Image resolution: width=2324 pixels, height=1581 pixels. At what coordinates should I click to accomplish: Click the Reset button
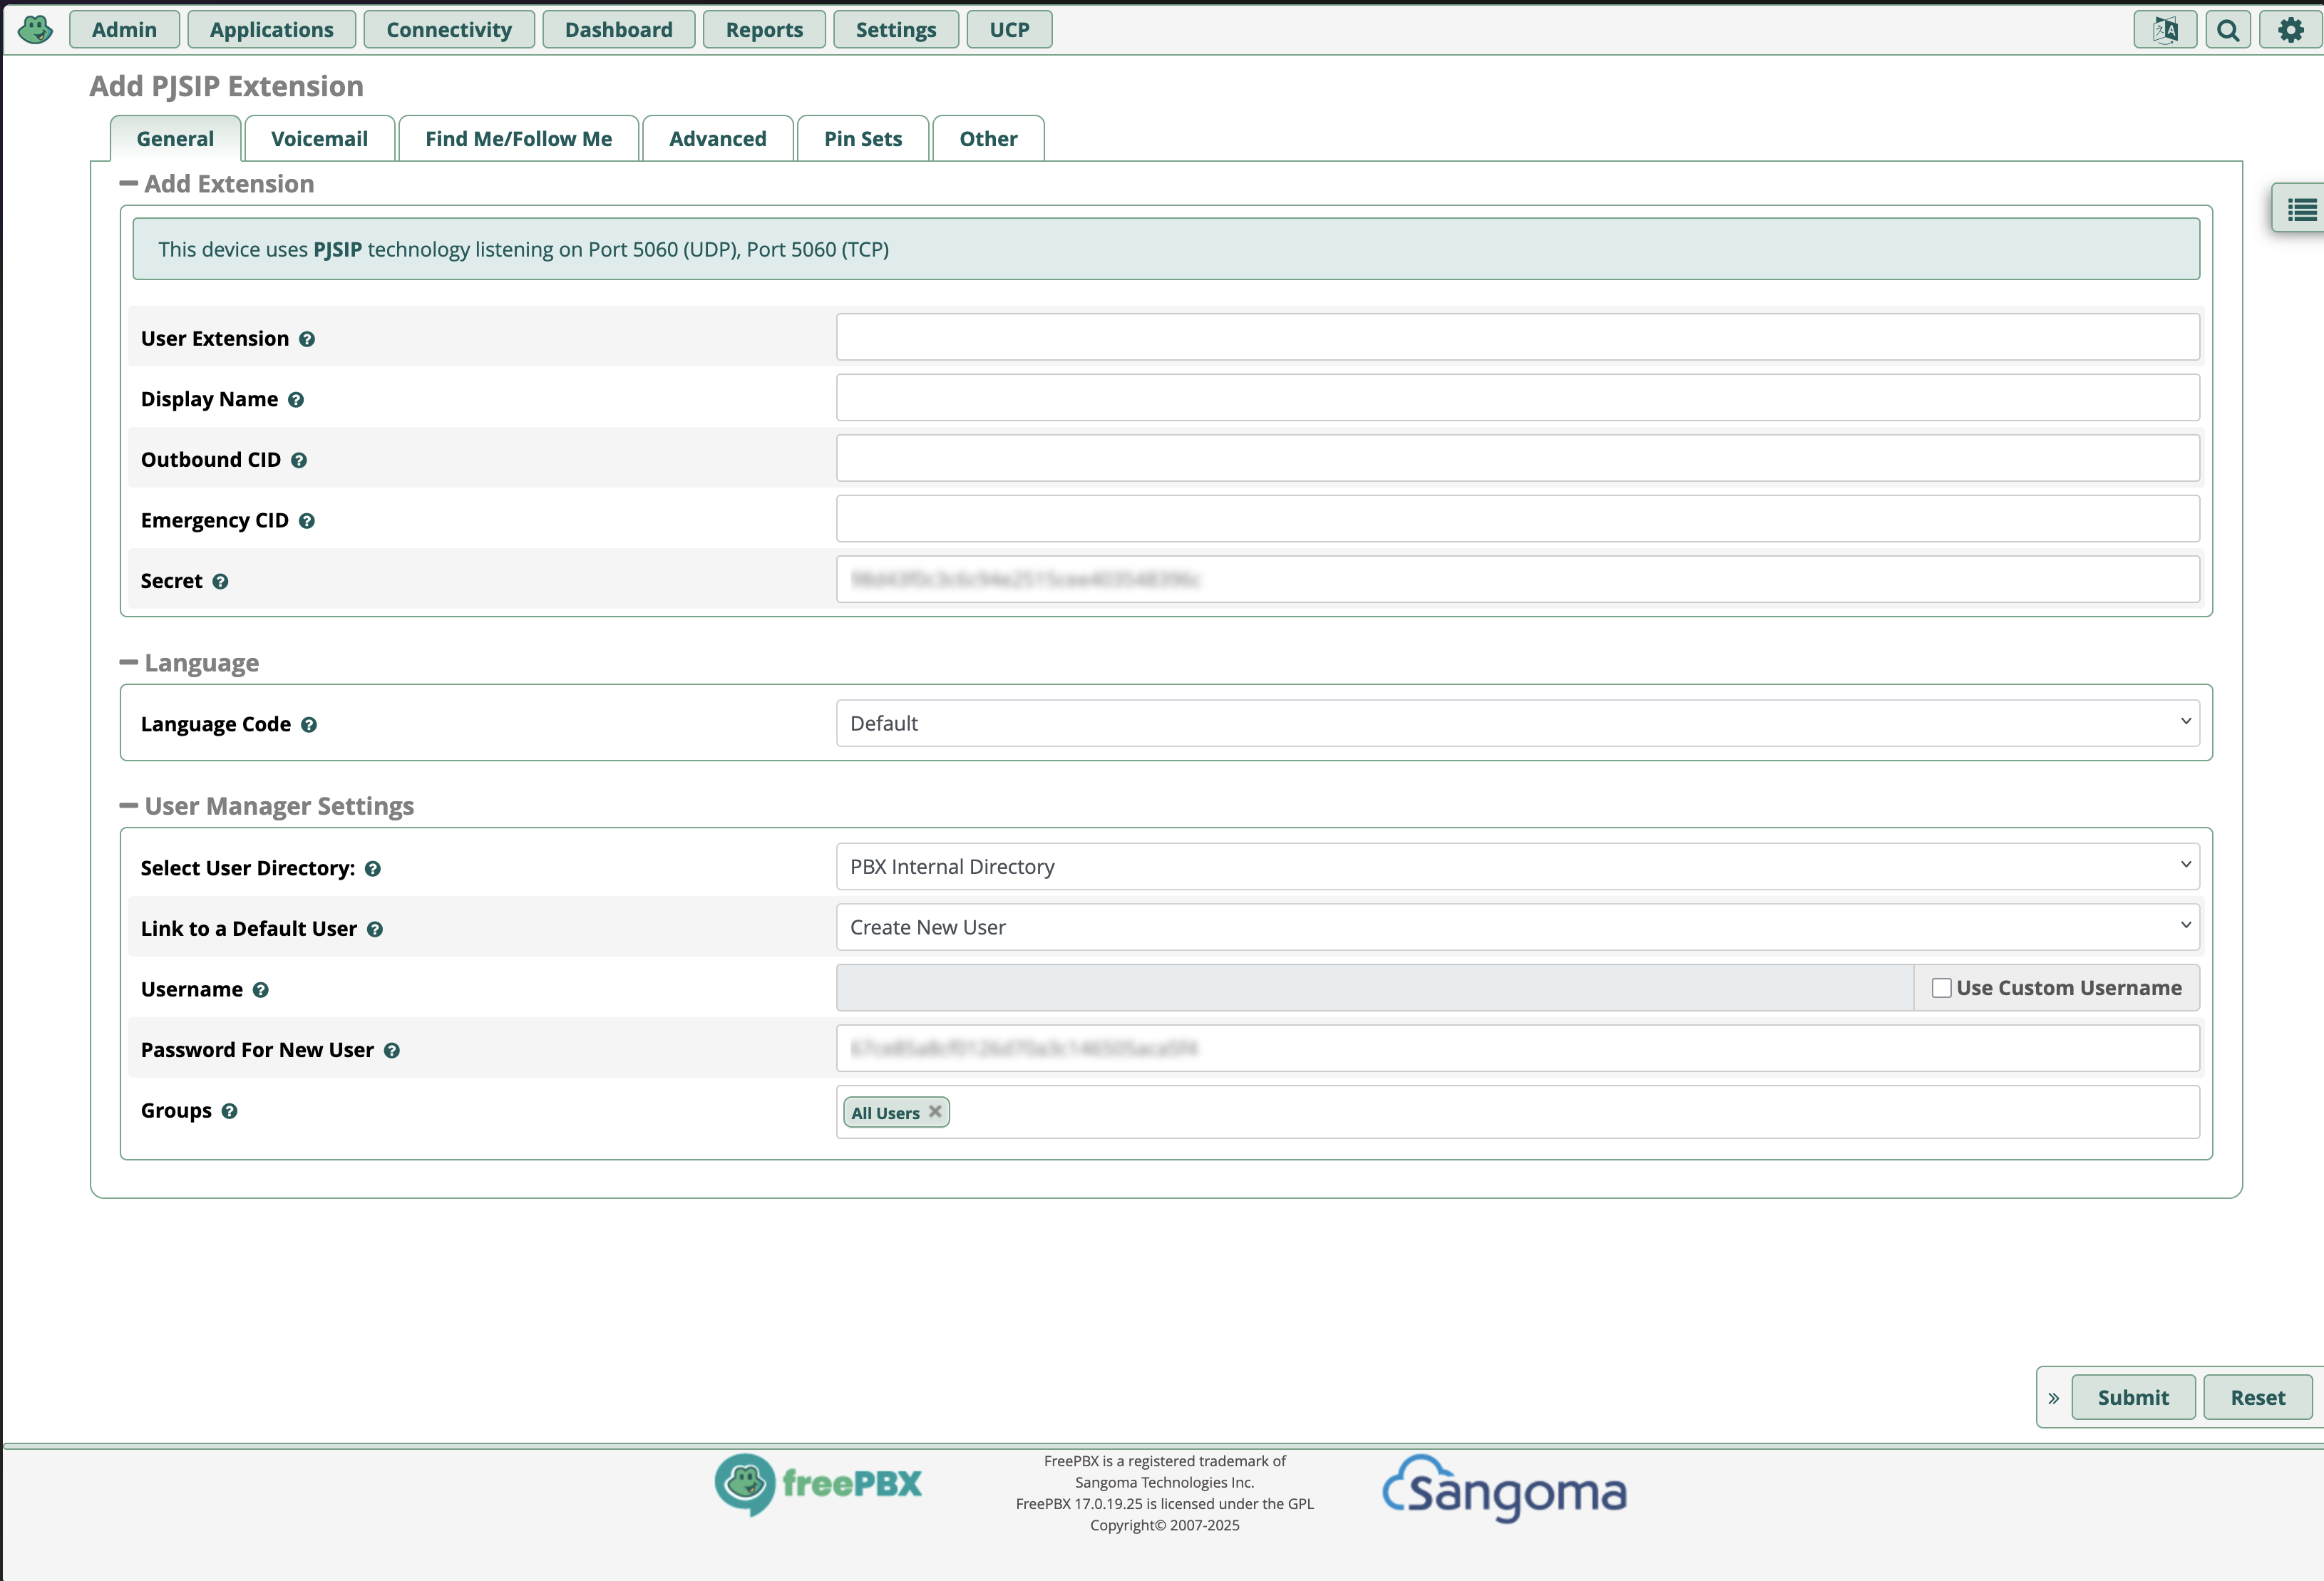pos(2257,1397)
